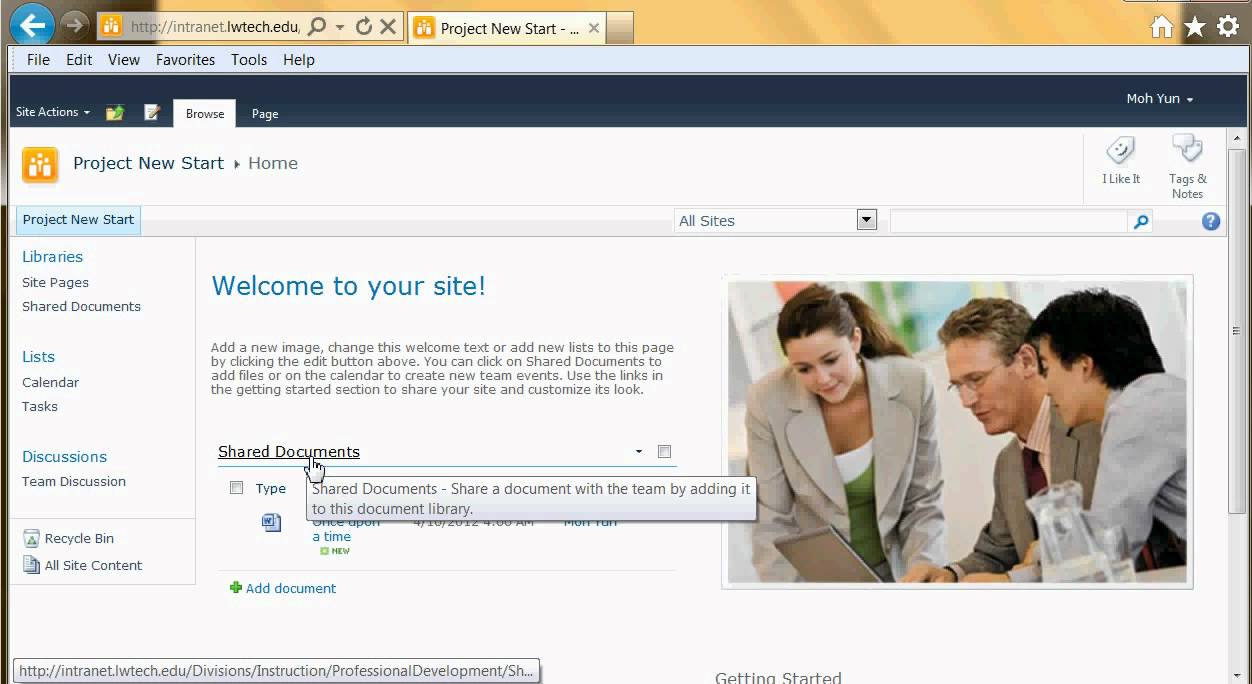1252x684 pixels.
Task: Click the Navigate Up folder icon
Action: (x=115, y=112)
